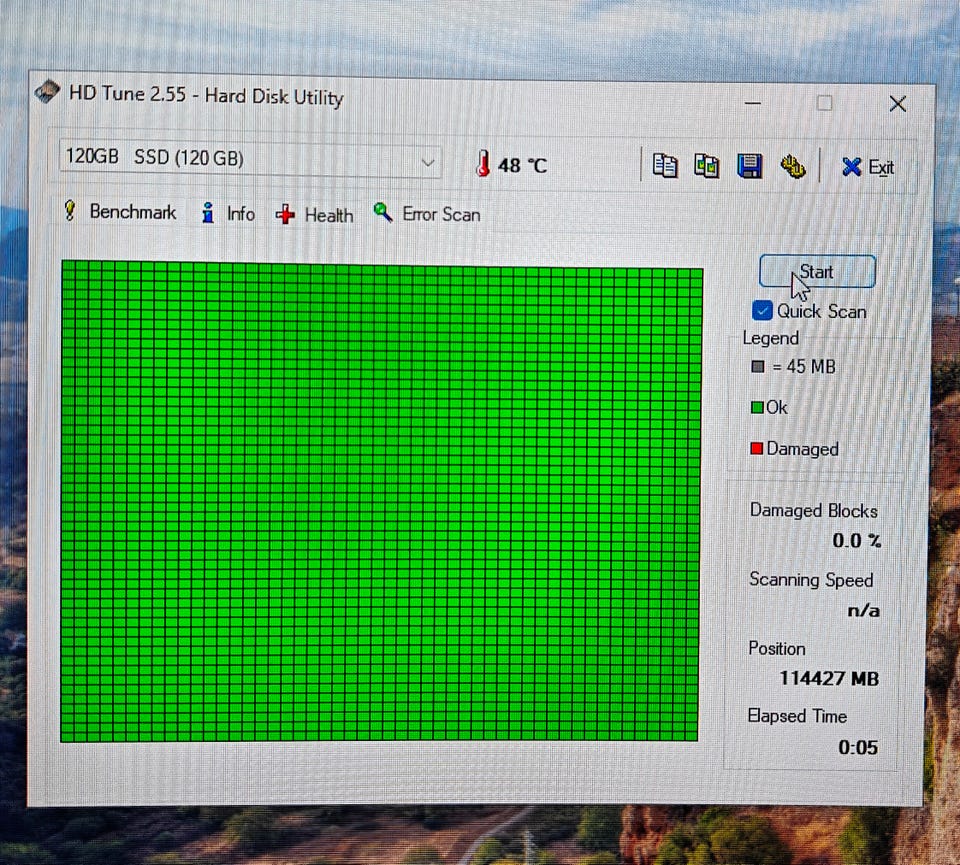This screenshot has width=960, height=865.
Task: Close the HD Tune window
Action: coord(898,103)
